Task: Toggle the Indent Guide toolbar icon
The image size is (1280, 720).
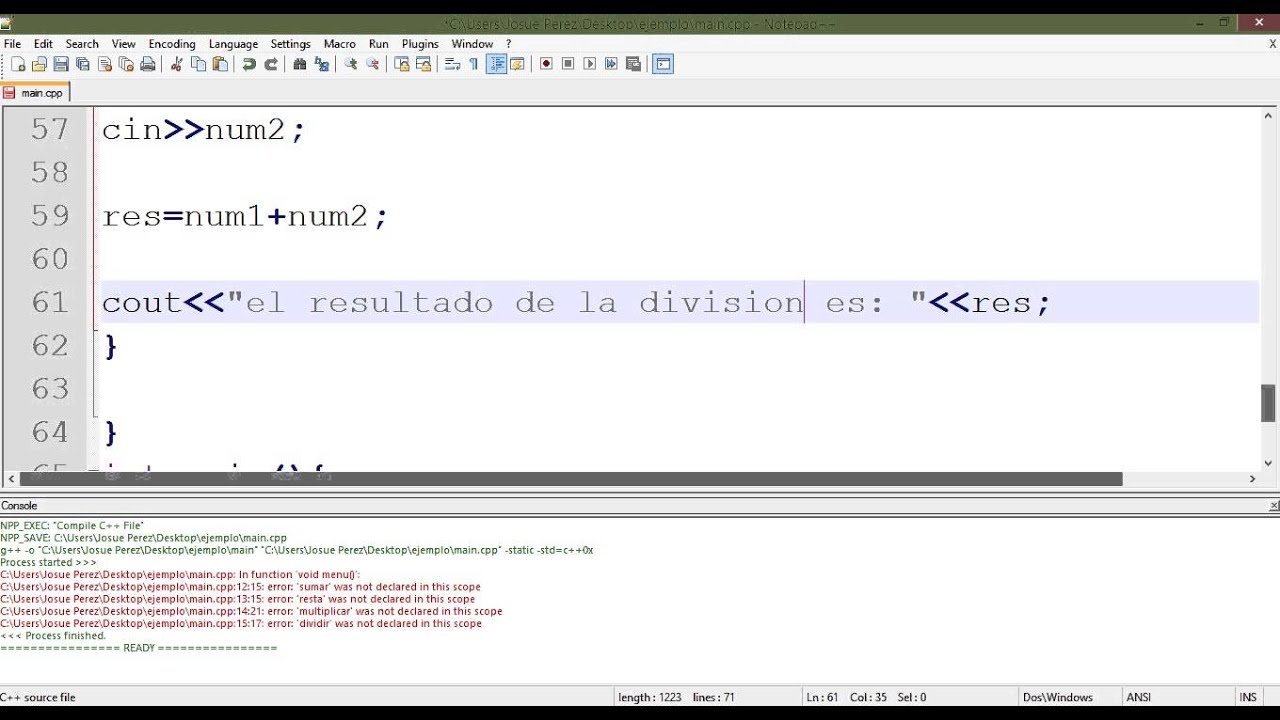Action: tap(496, 64)
